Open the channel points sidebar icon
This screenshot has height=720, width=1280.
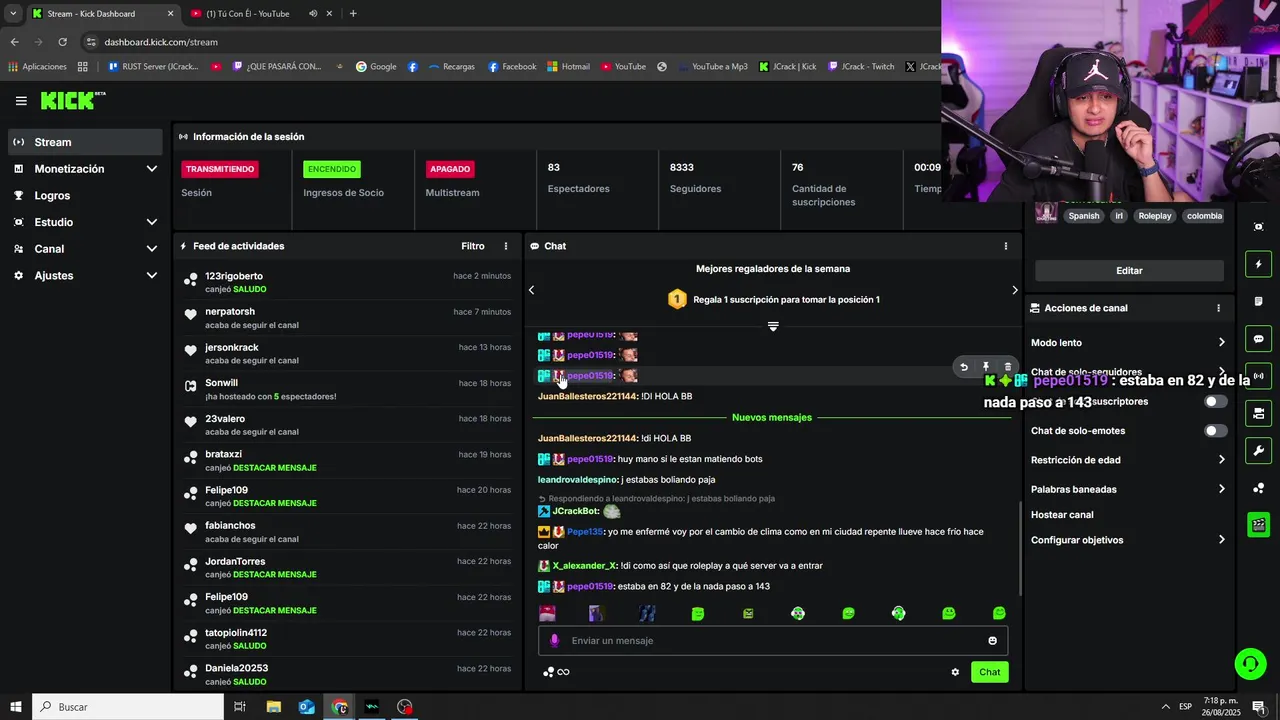1258,488
